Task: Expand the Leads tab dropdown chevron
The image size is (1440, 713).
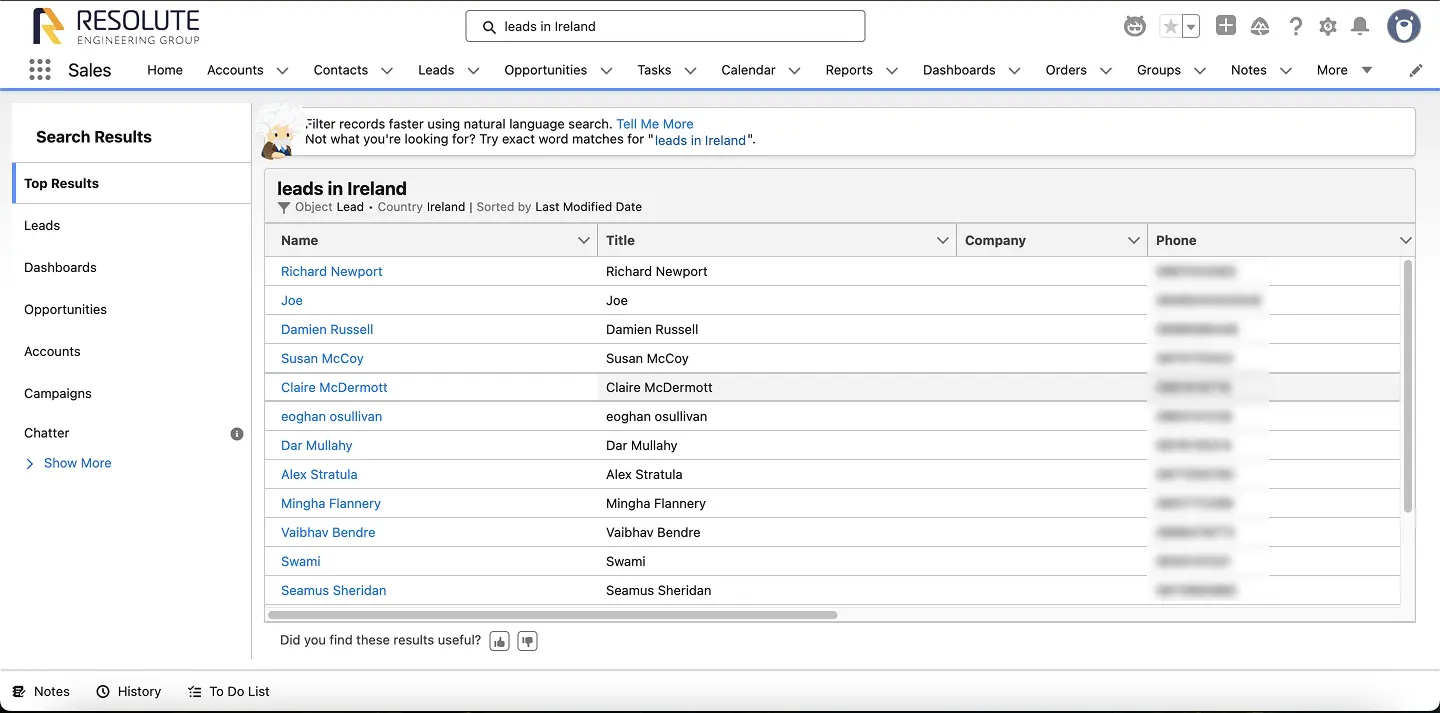Action: click(473, 70)
